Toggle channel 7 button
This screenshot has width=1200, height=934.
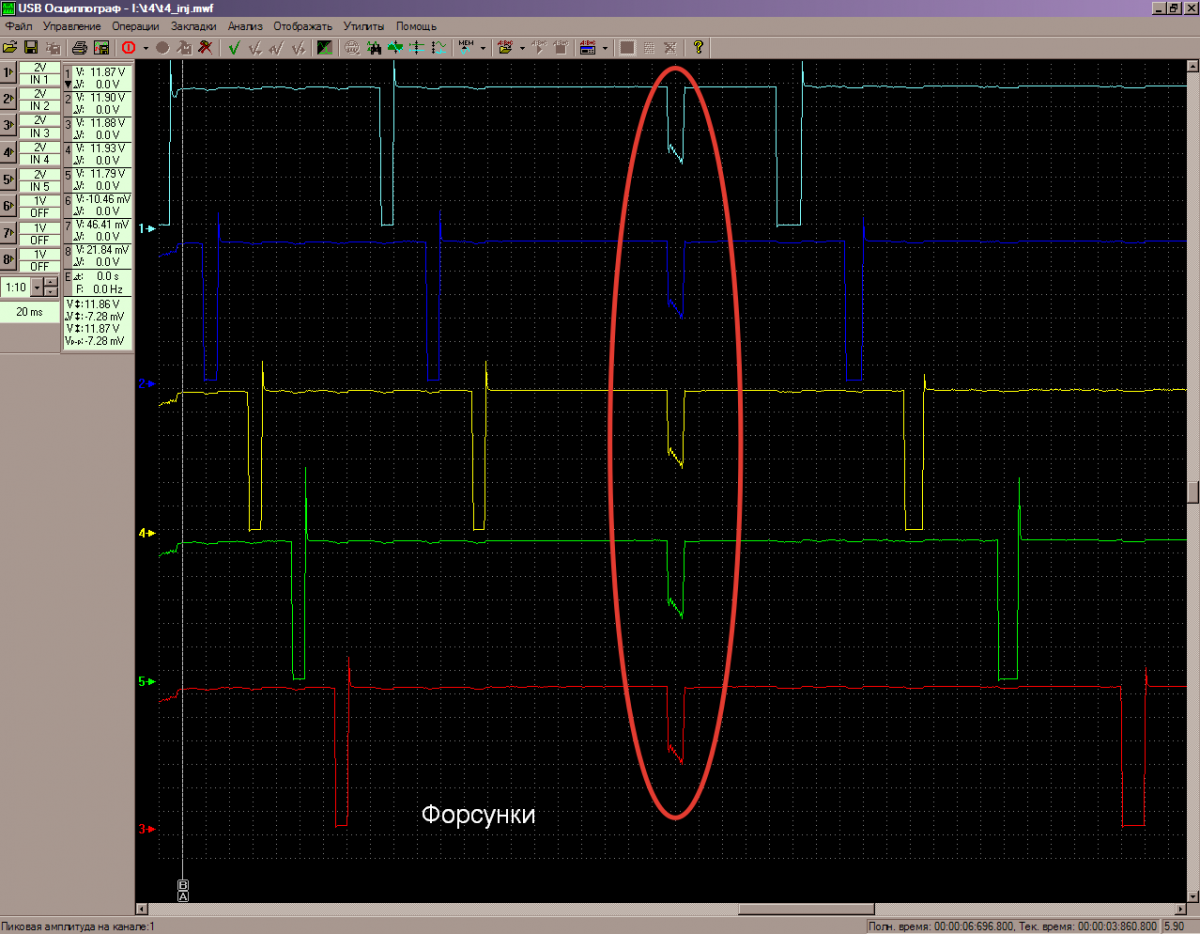tap(8, 233)
